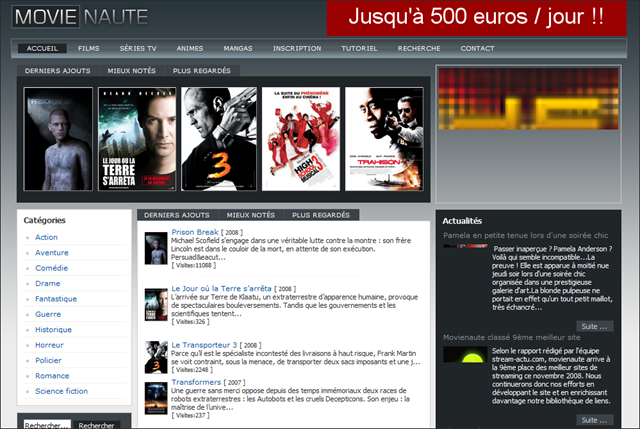Click the pixelated ad banner in sidebar
This screenshot has height=429, width=640.
coord(528,99)
